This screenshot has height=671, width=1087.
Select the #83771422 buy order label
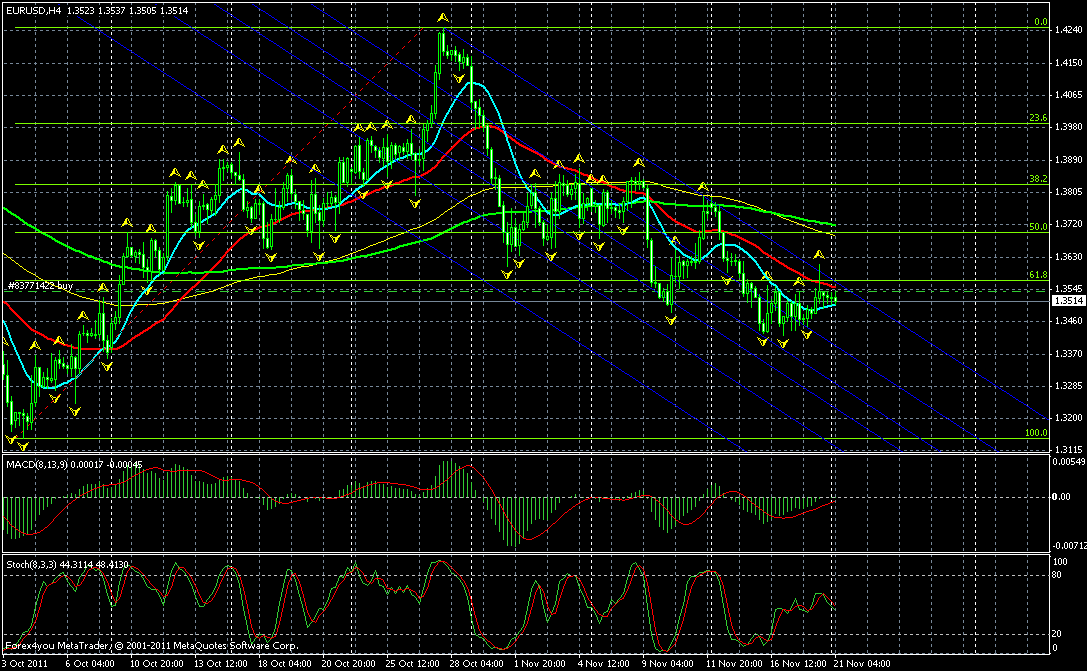click(x=40, y=286)
